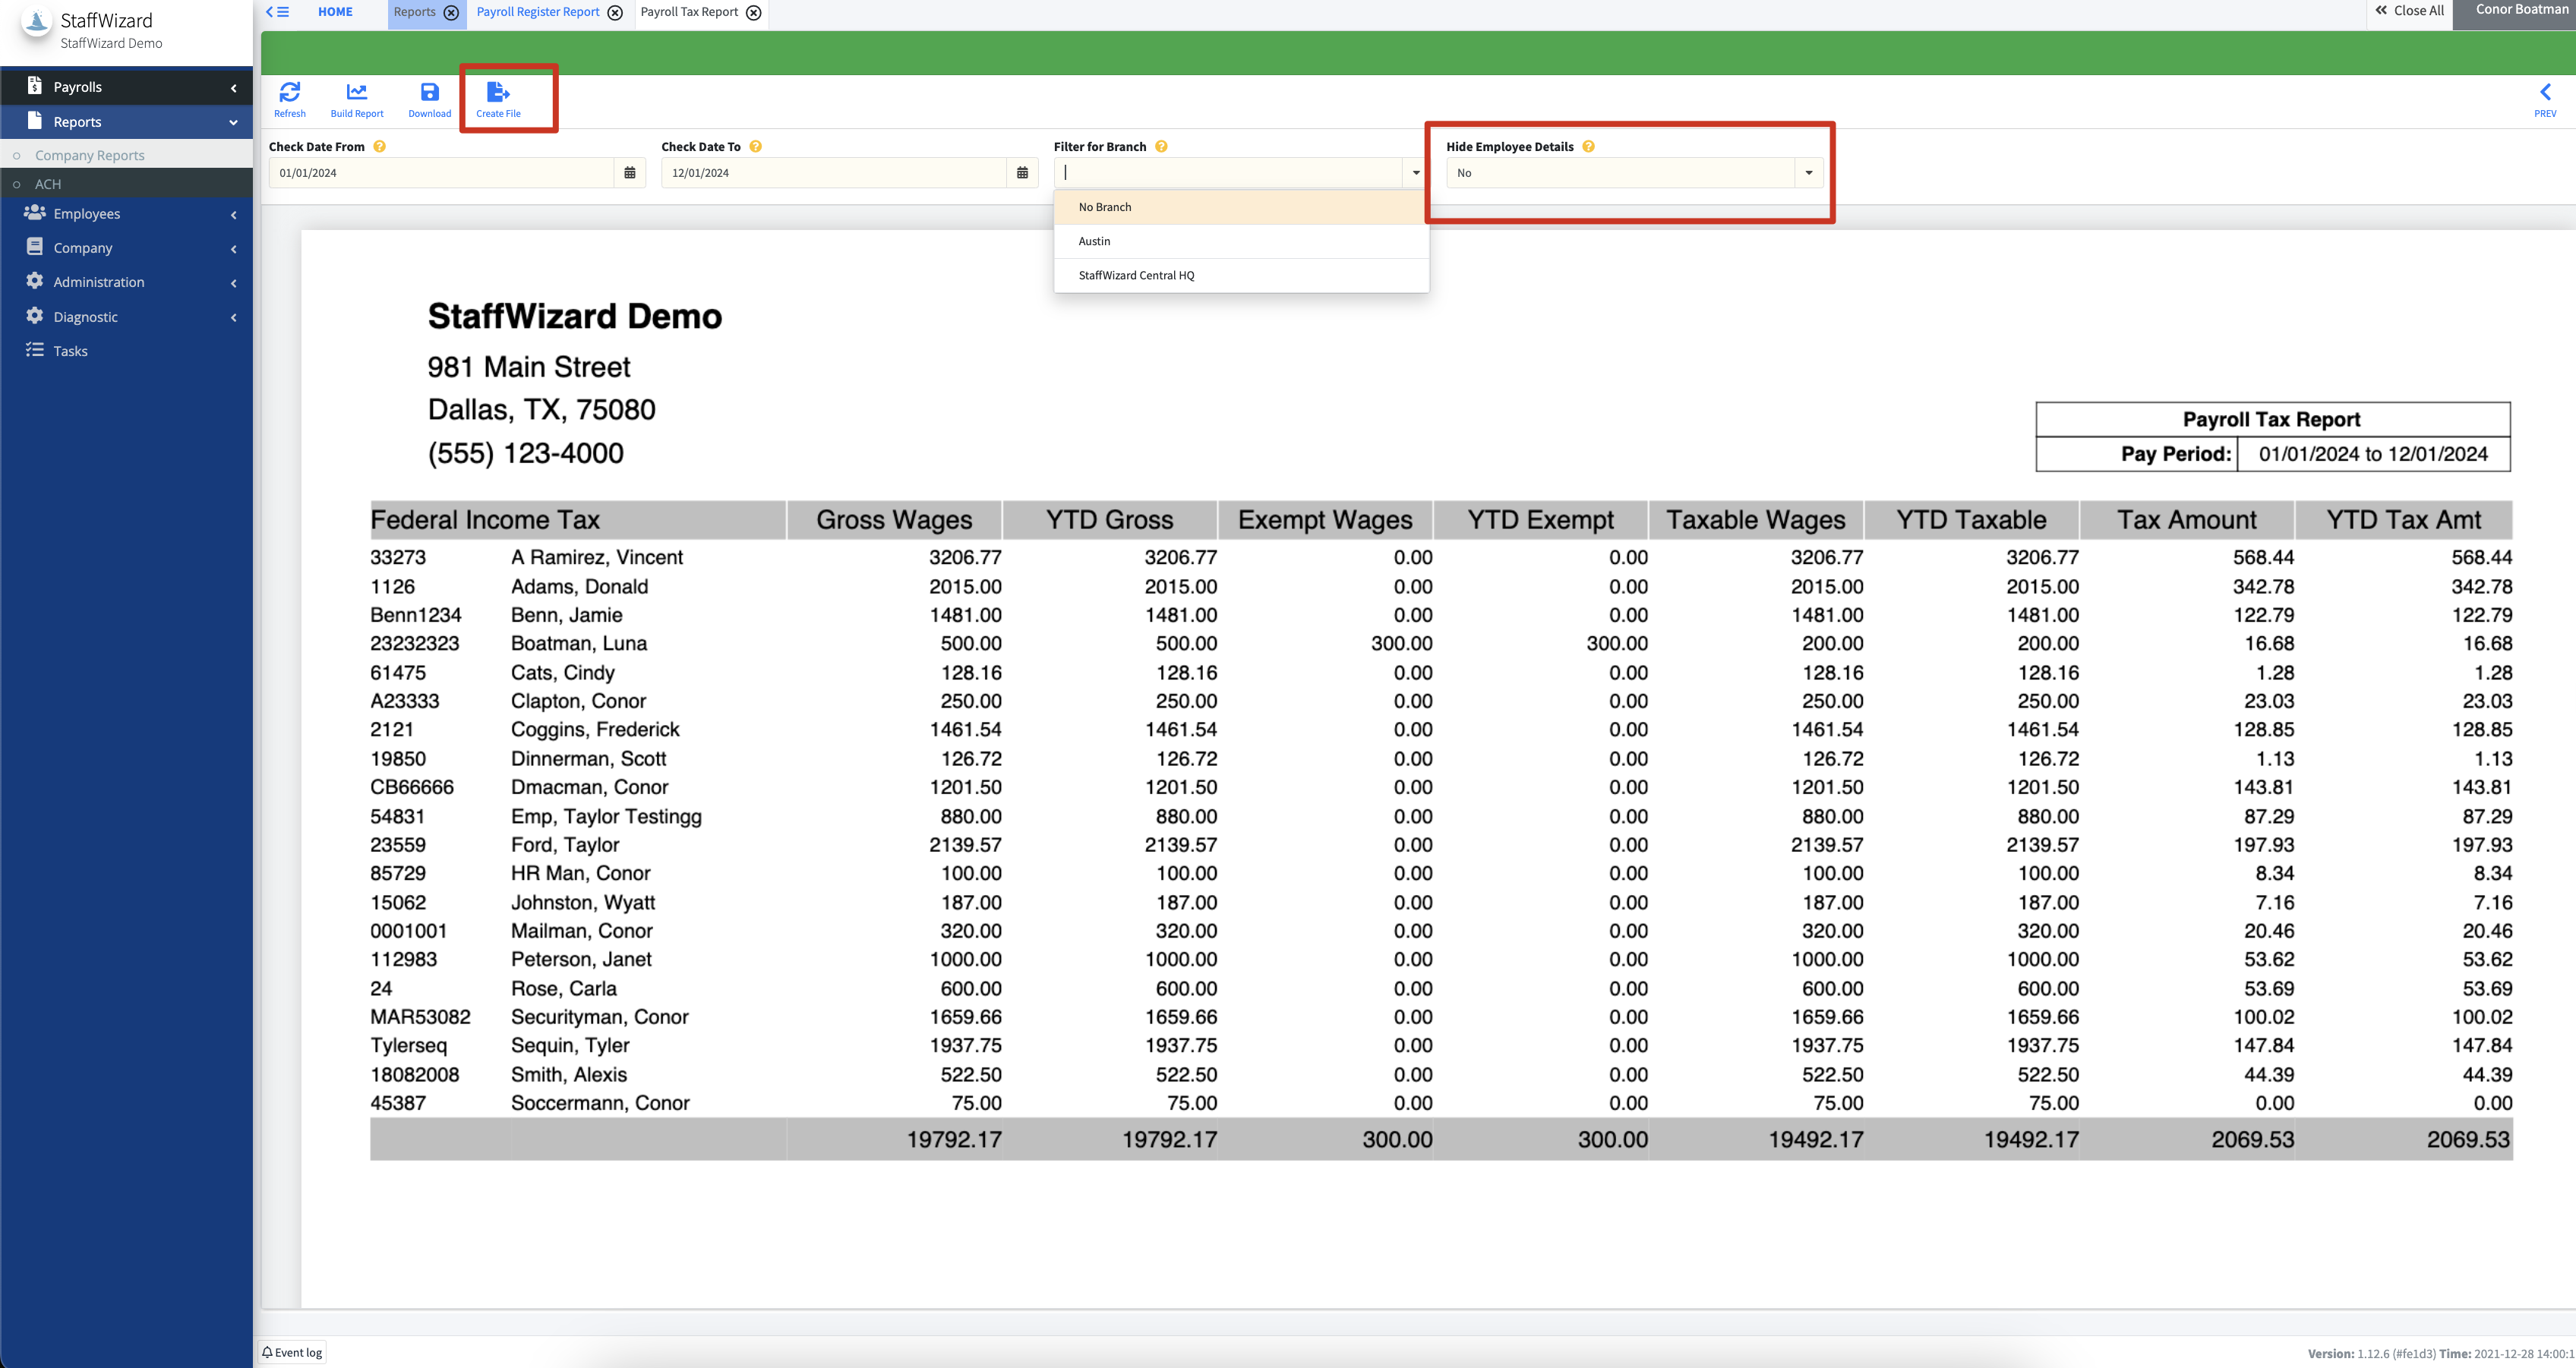Open the Event log

click(292, 1352)
